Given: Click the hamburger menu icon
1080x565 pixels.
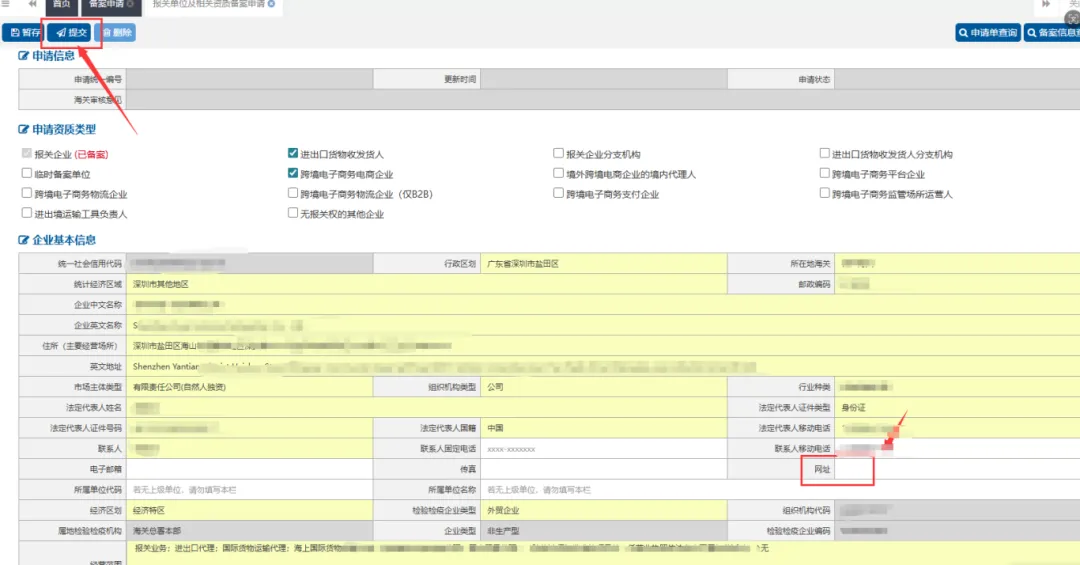Looking at the screenshot, I should pyautogui.click(x=6, y=5).
